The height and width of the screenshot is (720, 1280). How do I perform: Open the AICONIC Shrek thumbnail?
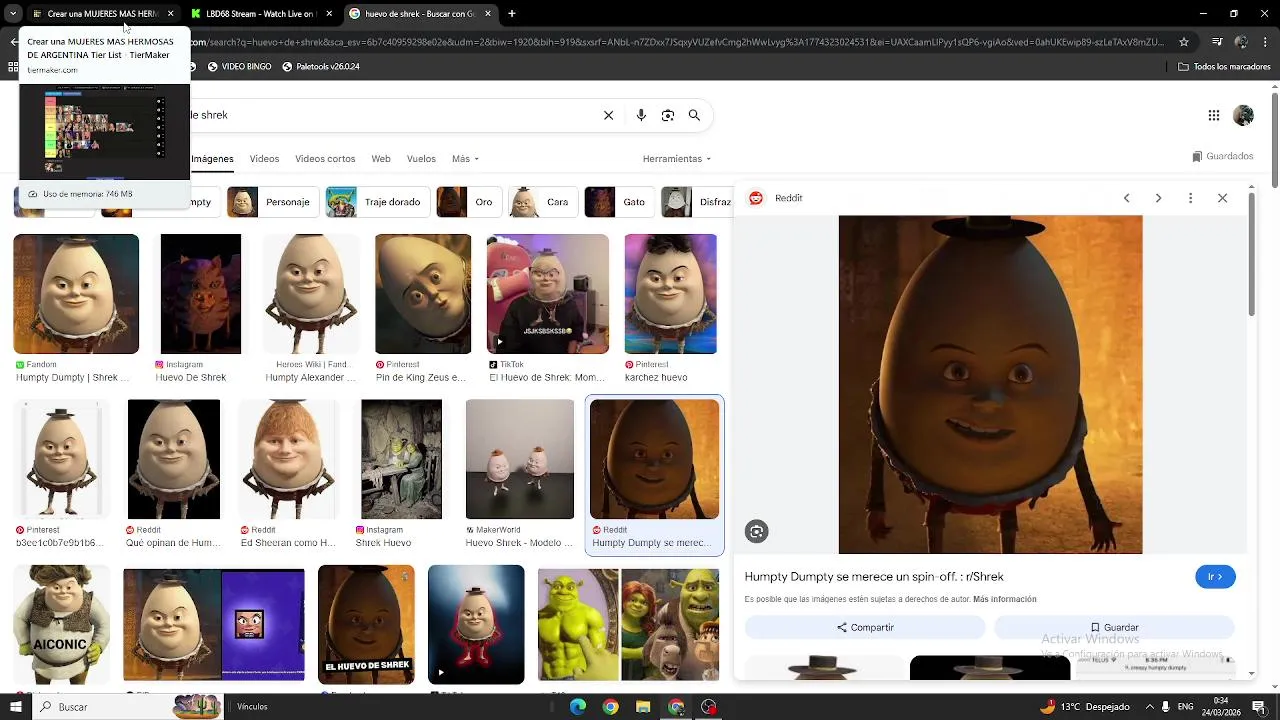coord(61,624)
